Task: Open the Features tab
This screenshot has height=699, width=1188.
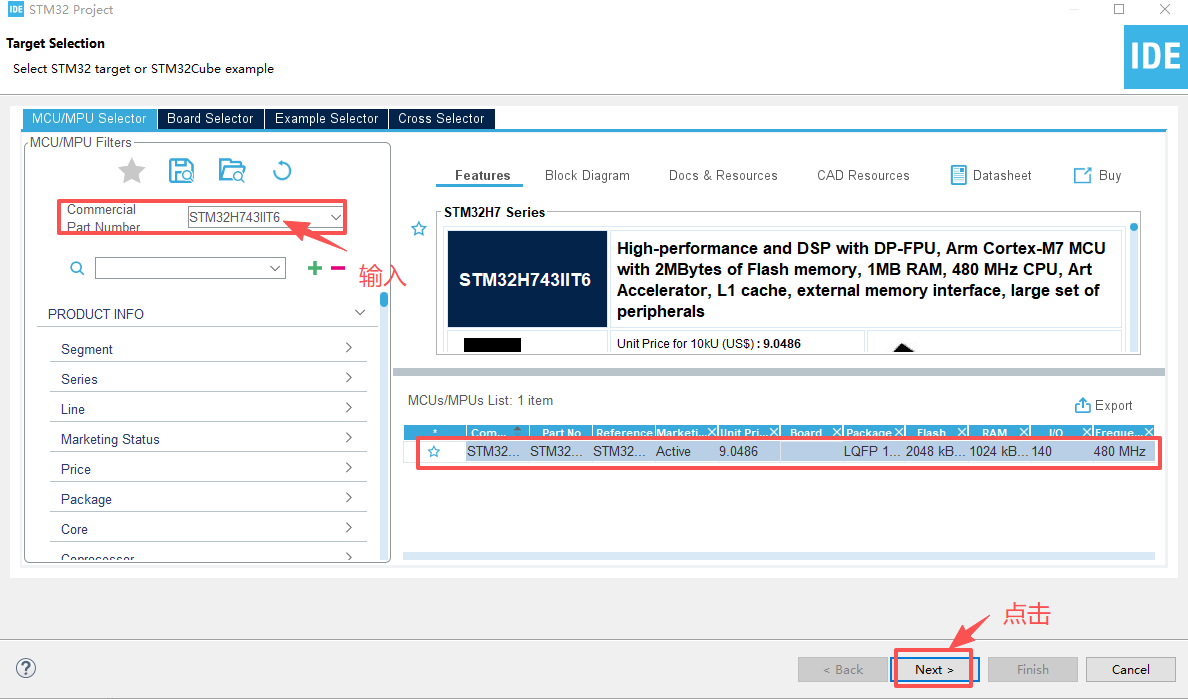Action: point(483,176)
